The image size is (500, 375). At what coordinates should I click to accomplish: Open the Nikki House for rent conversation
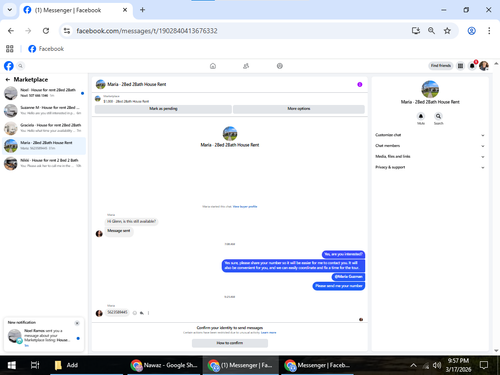click(44, 163)
